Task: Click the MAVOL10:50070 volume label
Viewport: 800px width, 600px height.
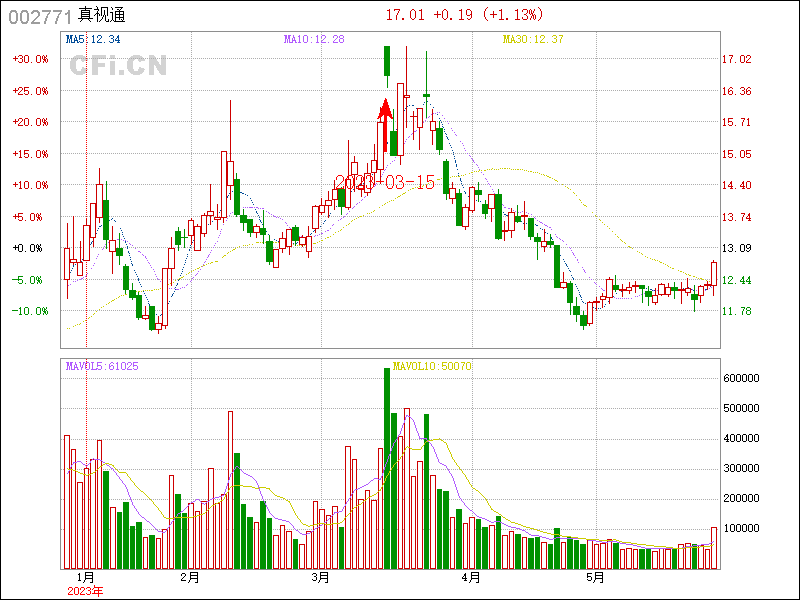Action: coord(432,367)
